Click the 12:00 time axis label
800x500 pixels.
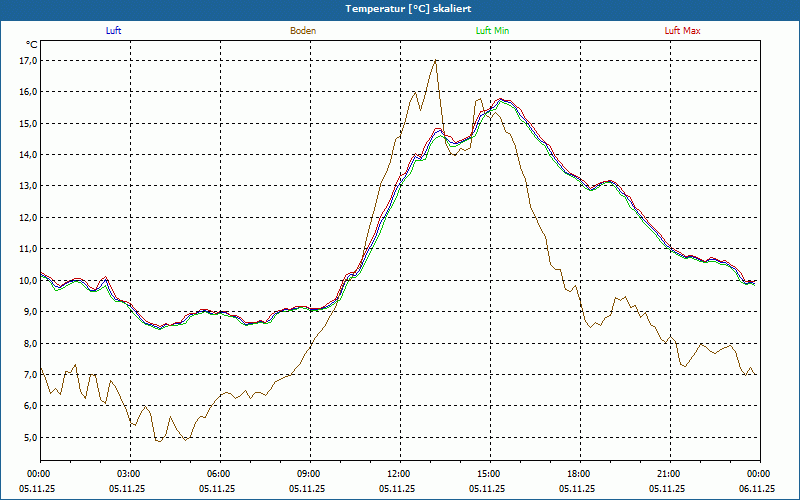[398, 474]
